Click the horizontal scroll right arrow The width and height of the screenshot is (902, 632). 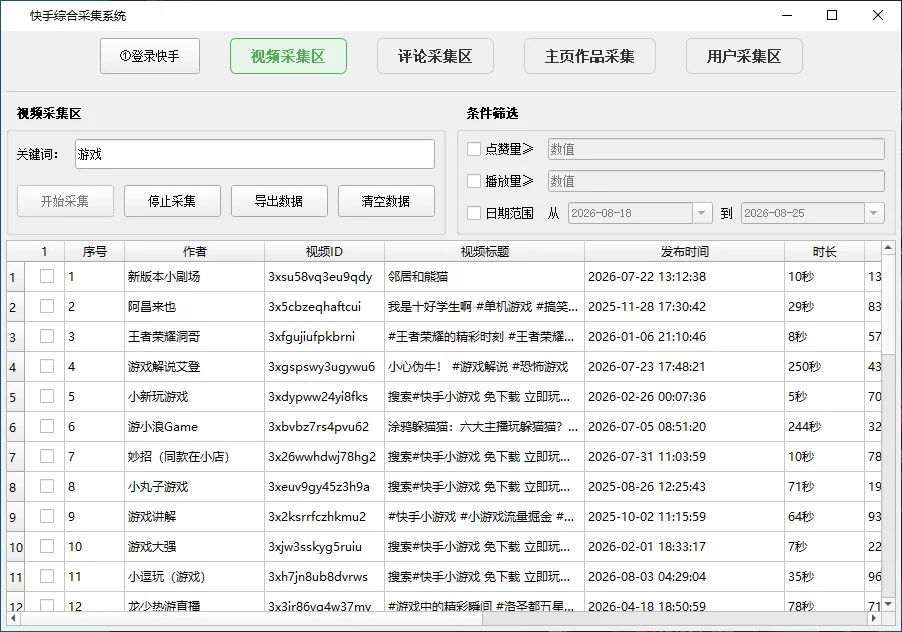click(874, 618)
